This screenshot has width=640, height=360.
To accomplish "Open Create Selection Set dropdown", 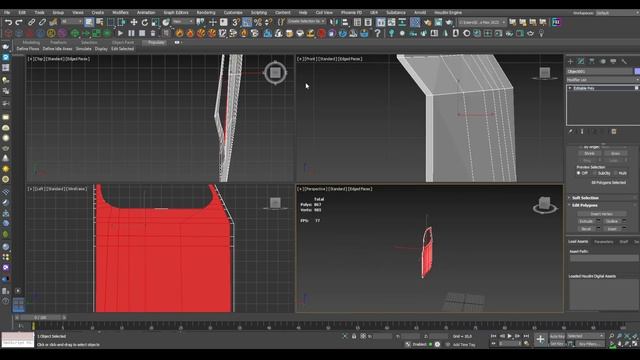I will (x=306, y=21).
